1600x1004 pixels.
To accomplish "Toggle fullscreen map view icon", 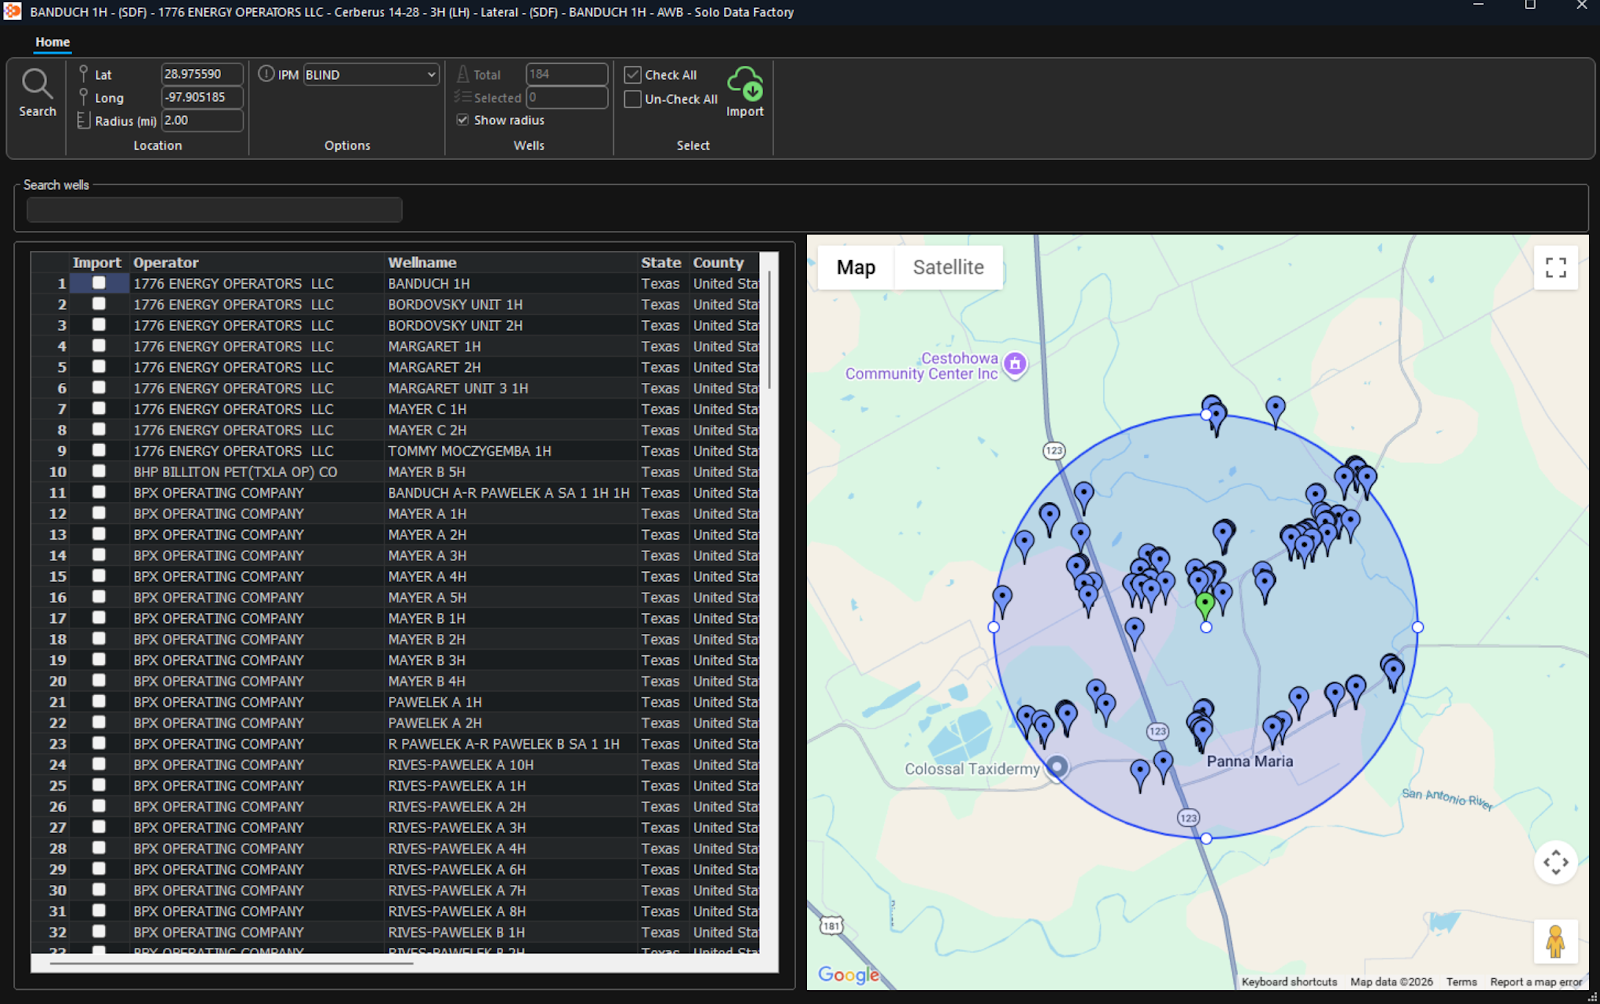I will 1555,268.
